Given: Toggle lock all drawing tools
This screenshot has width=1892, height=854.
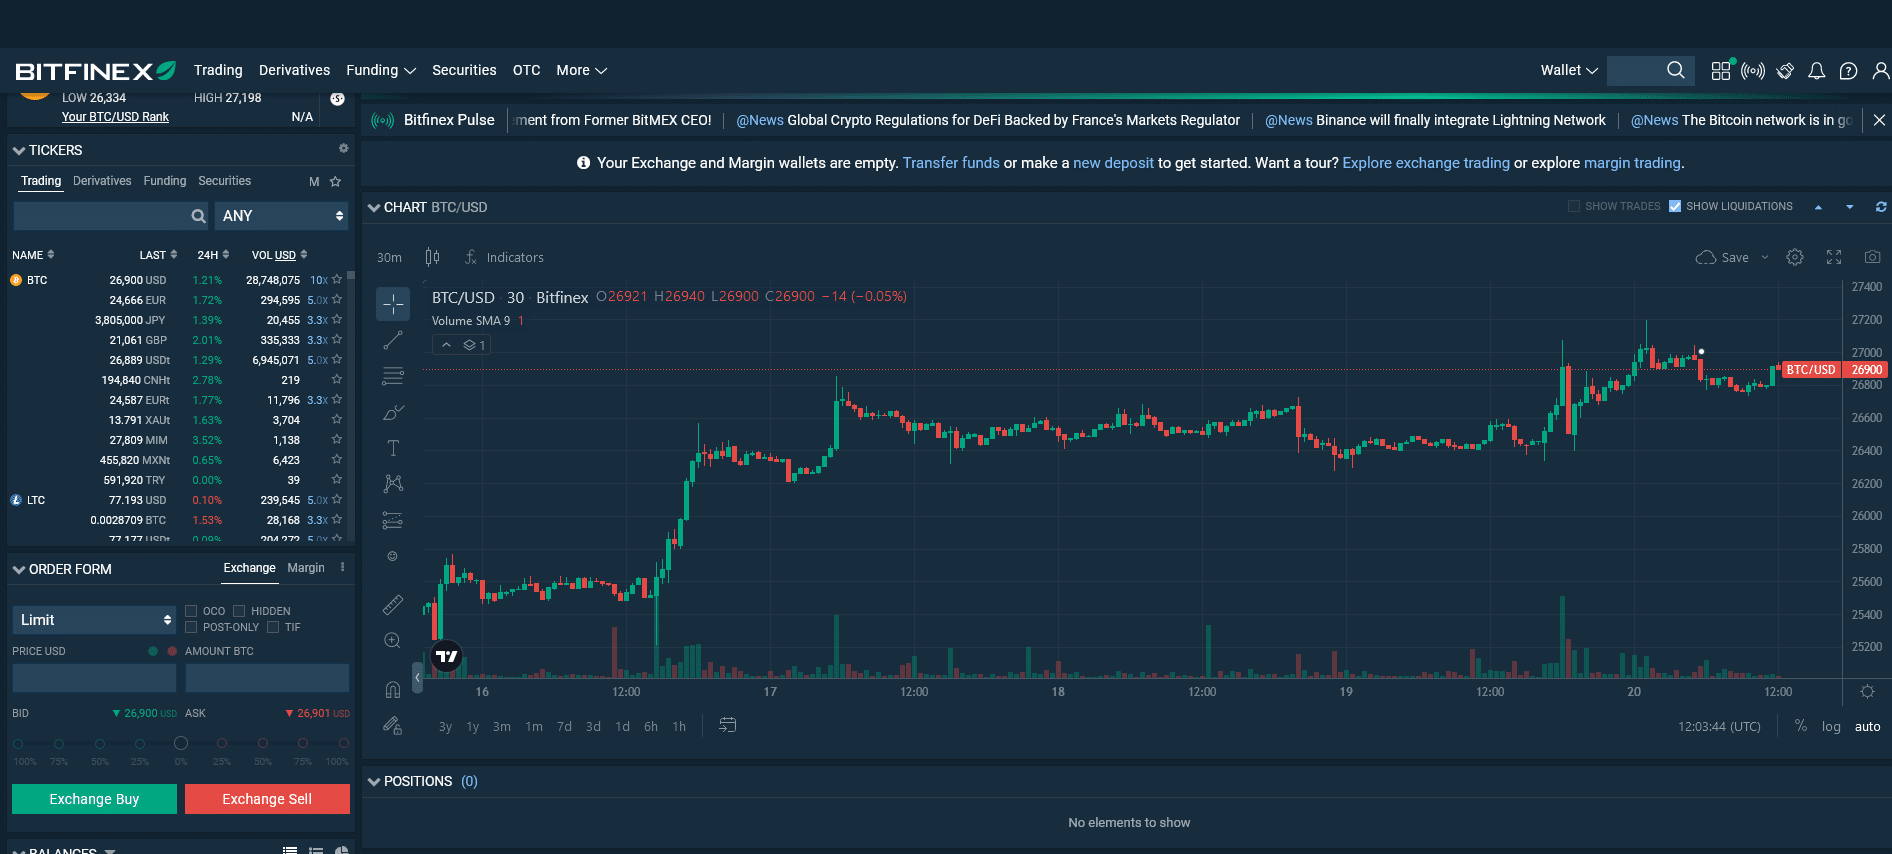Looking at the screenshot, I should pos(393,725).
